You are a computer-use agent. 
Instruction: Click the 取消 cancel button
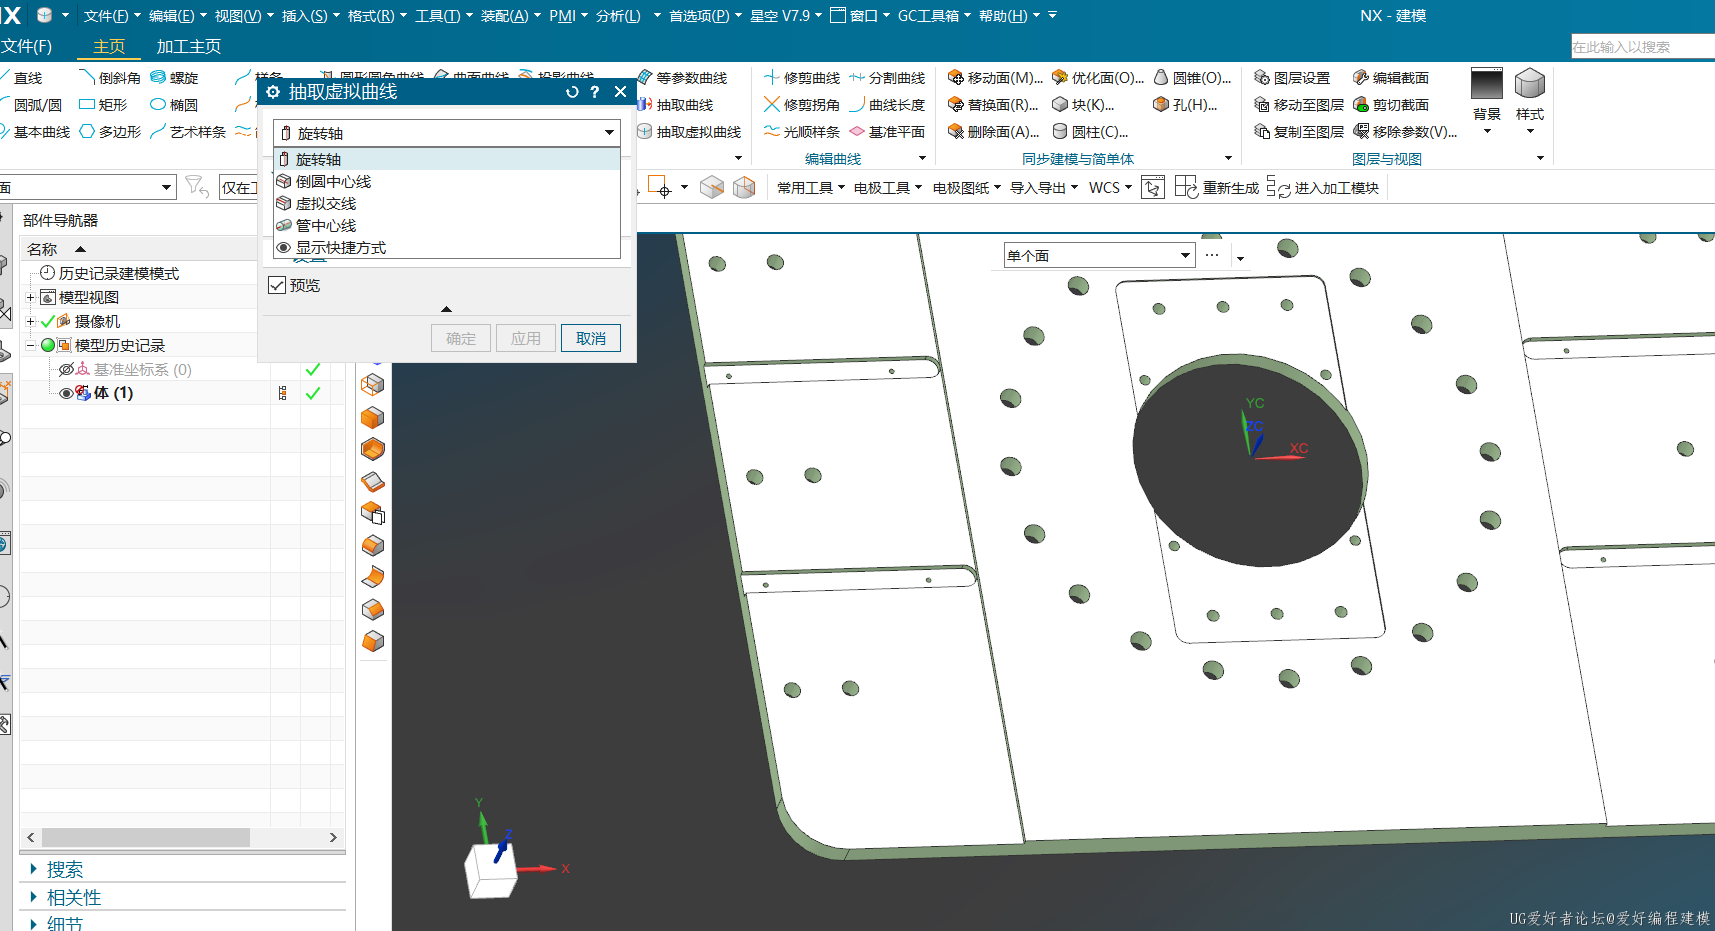pyautogui.click(x=591, y=338)
